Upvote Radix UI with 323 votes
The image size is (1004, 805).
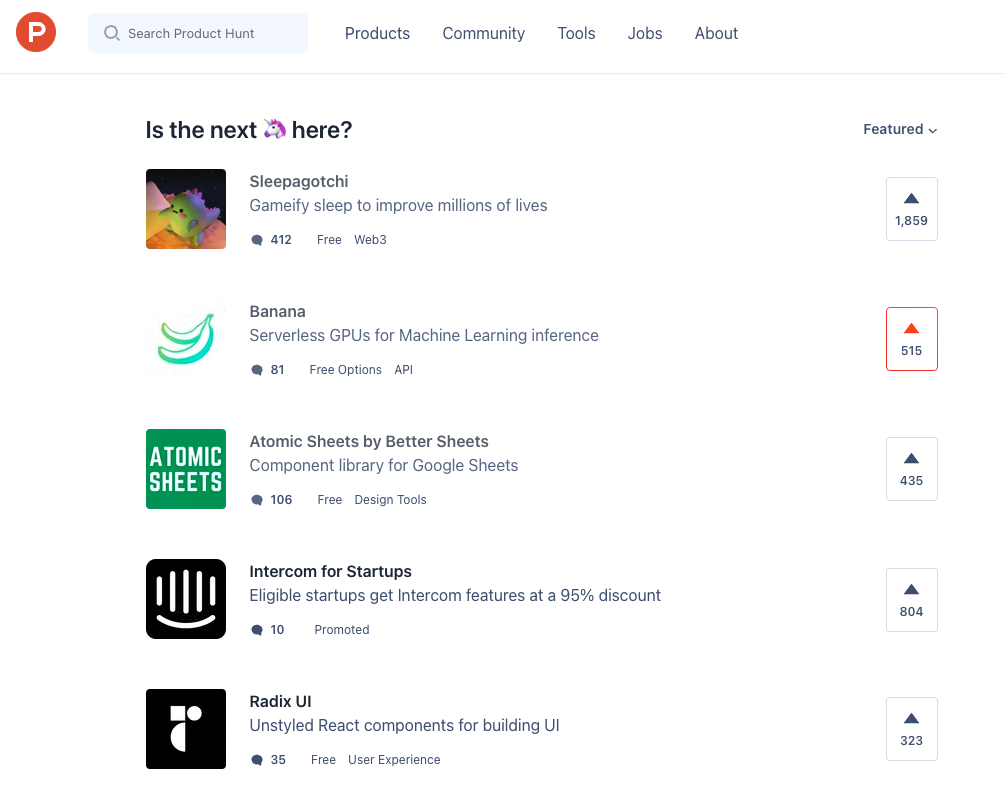pos(911,729)
